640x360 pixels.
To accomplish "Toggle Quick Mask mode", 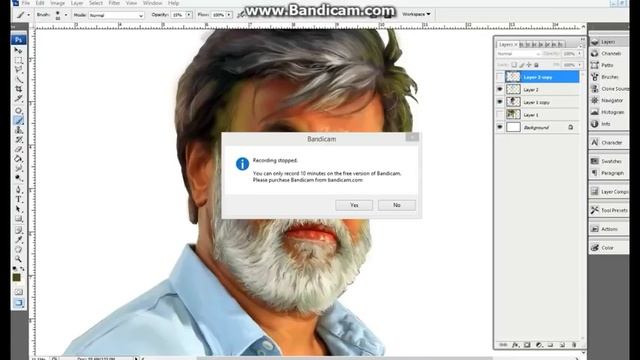I will point(18,292).
